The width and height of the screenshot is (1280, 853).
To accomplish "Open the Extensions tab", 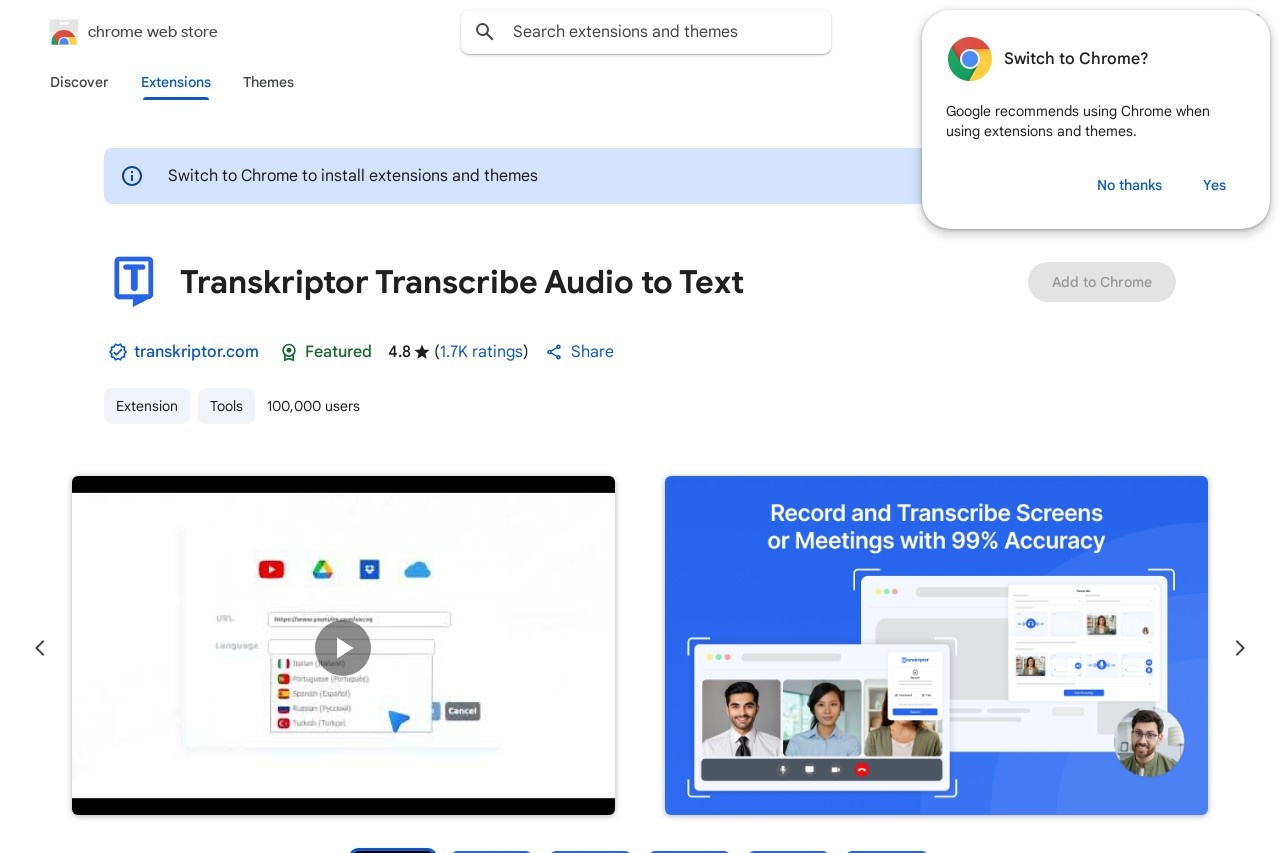I will pos(176,82).
